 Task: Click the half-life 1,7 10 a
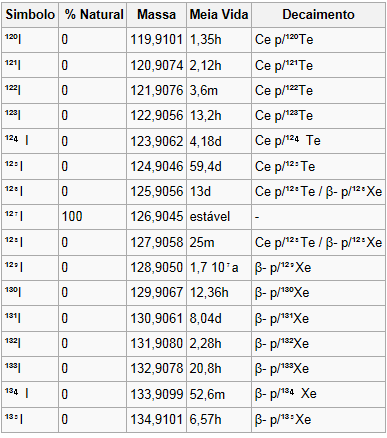pos(214,267)
